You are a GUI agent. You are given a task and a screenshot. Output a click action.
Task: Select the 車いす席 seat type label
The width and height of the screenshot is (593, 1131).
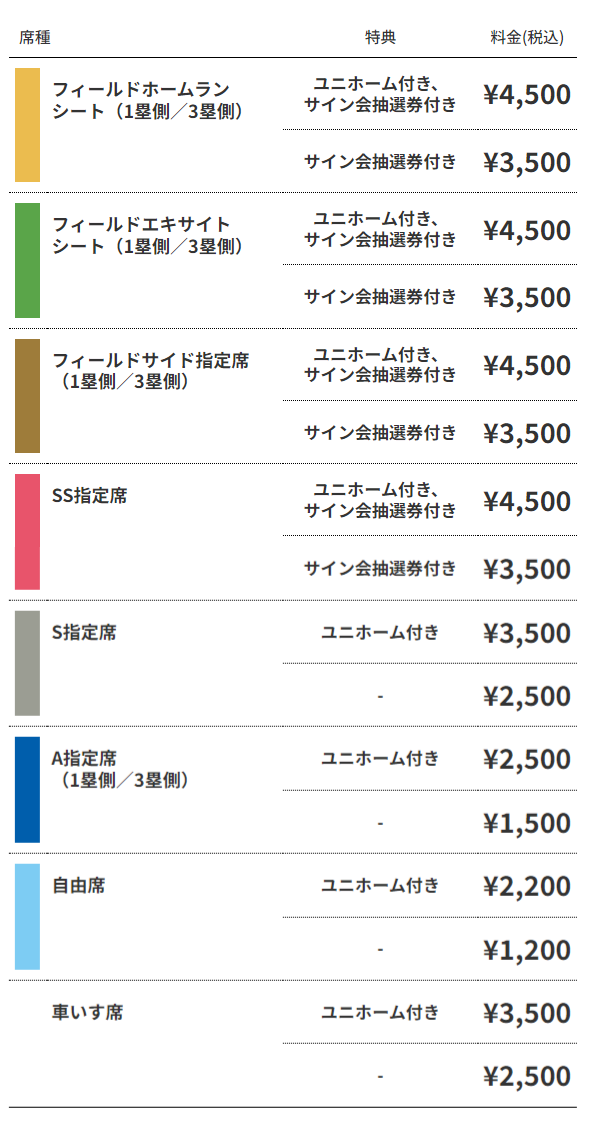tap(87, 1012)
